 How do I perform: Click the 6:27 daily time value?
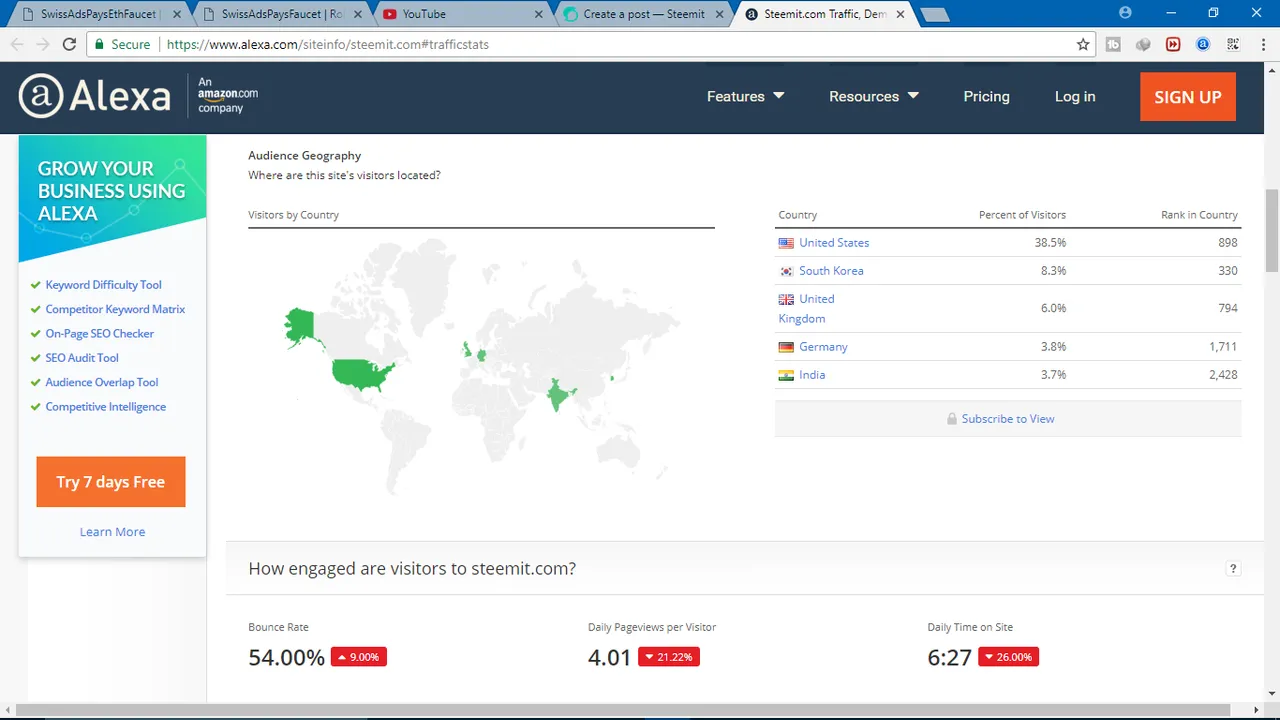(x=949, y=658)
